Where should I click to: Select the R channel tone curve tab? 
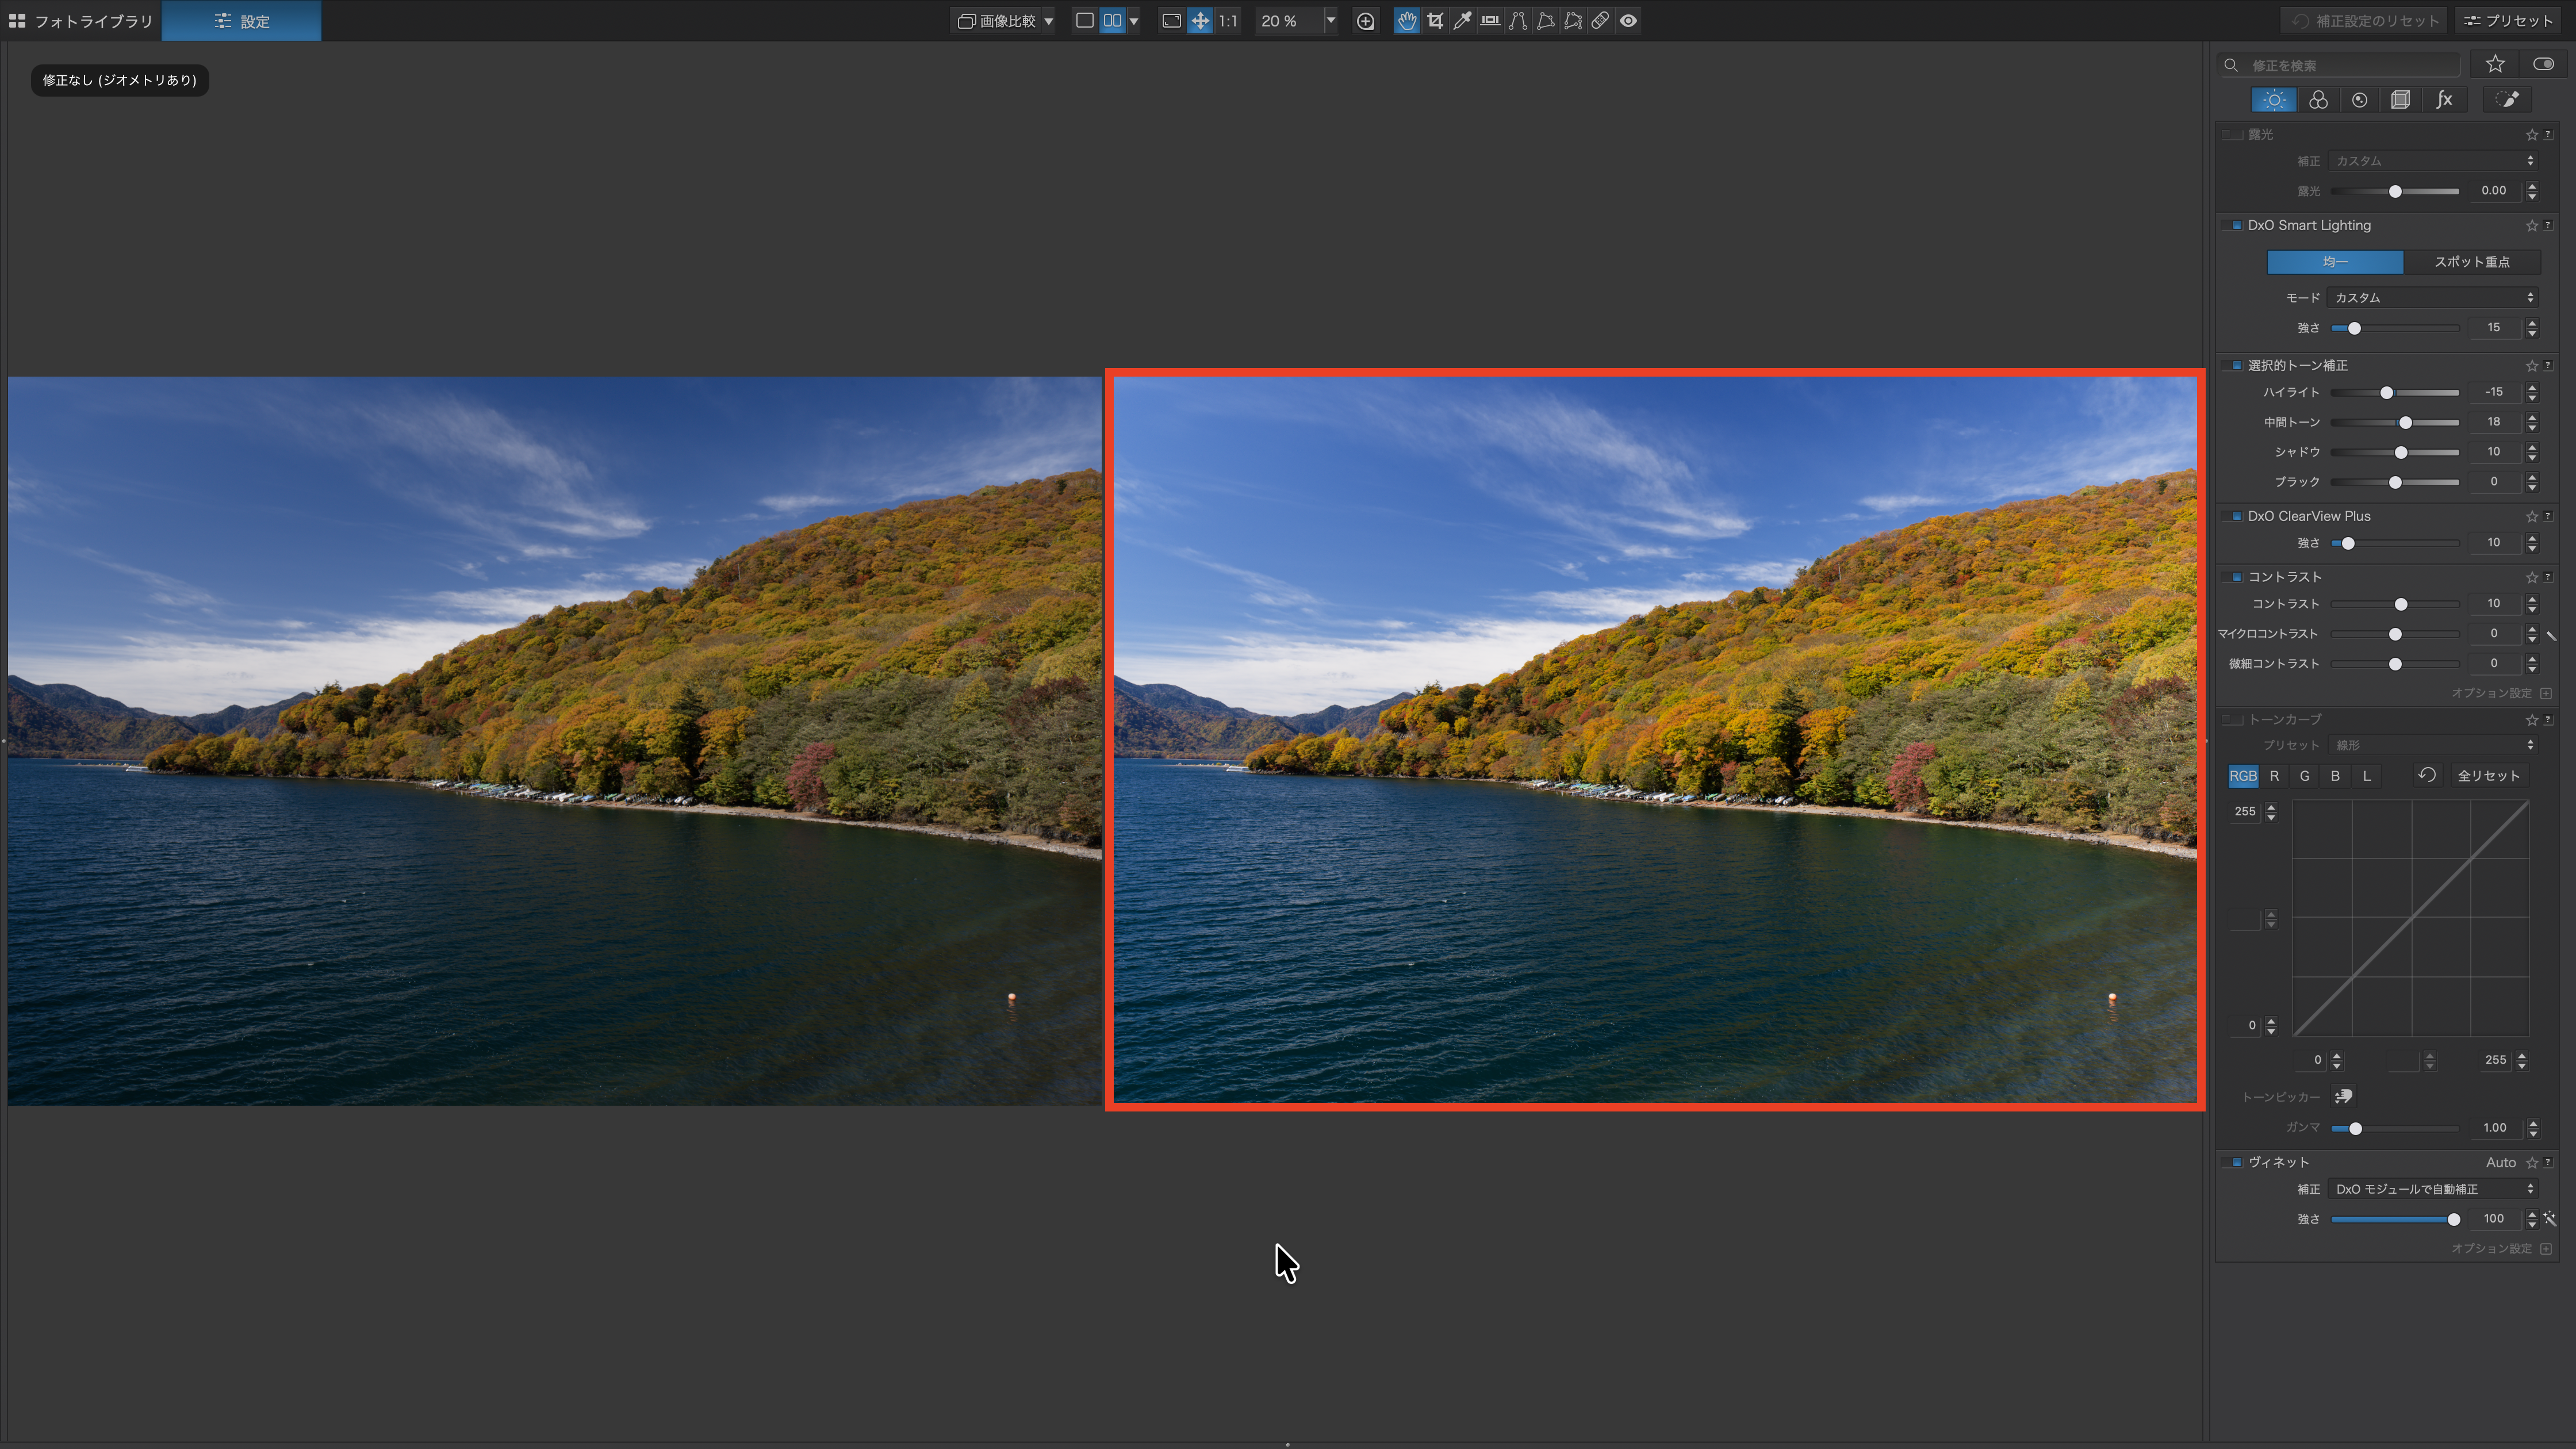(2274, 776)
